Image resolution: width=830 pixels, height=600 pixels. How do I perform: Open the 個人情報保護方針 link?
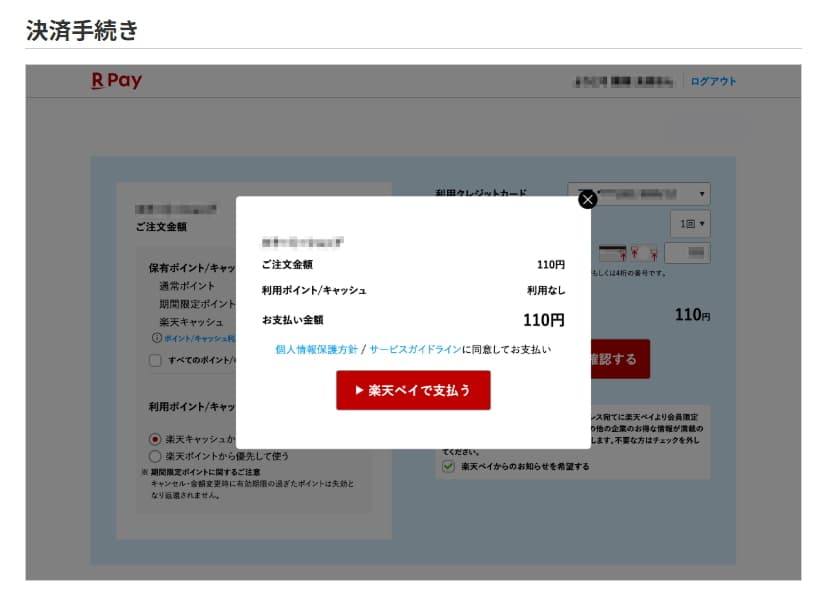315,350
